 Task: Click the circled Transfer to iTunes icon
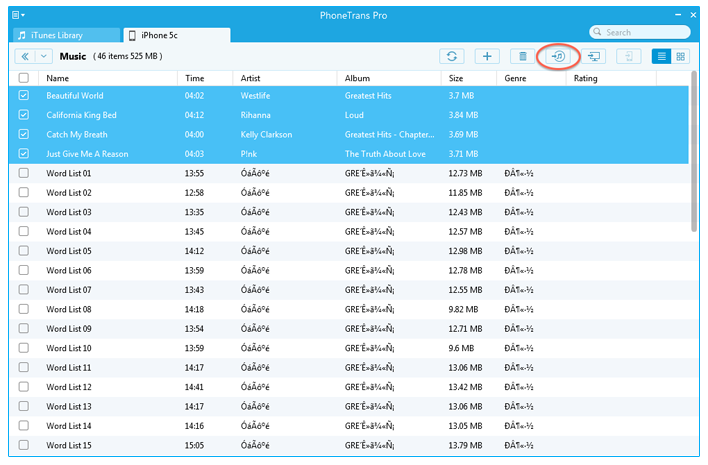coord(559,57)
